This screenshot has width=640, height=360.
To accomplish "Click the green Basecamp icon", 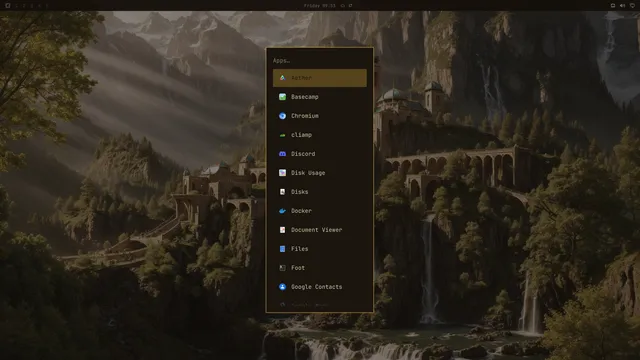I will (x=282, y=97).
